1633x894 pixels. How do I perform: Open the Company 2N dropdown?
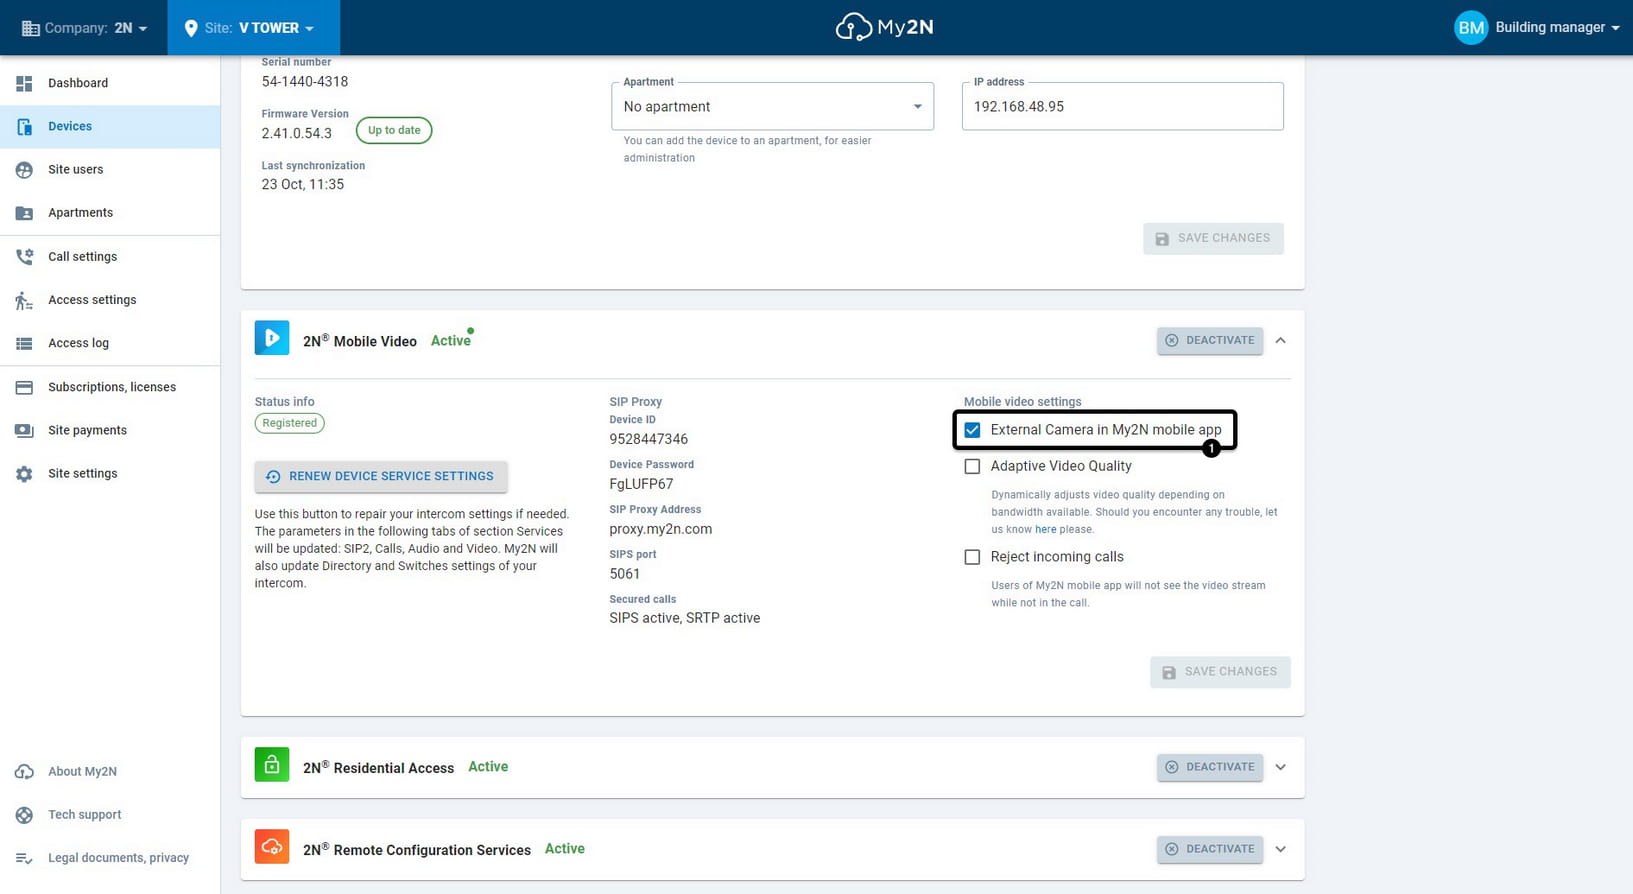[x=84, y=28]
